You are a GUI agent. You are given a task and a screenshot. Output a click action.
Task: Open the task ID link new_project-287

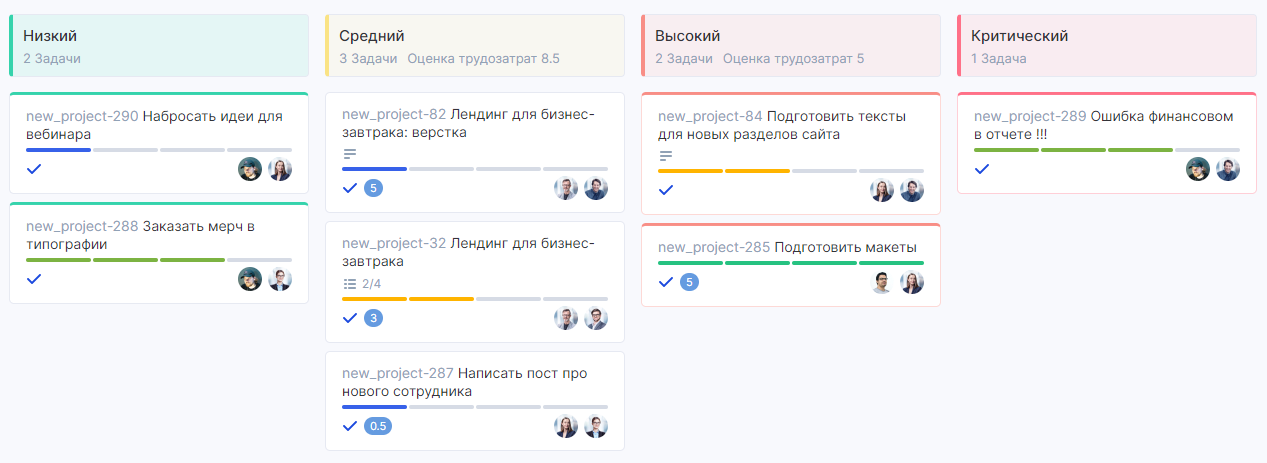point(398,373)
